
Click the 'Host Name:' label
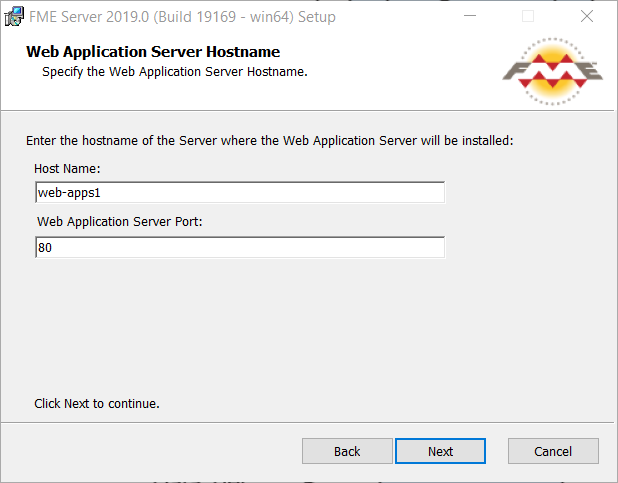[67, 169]
